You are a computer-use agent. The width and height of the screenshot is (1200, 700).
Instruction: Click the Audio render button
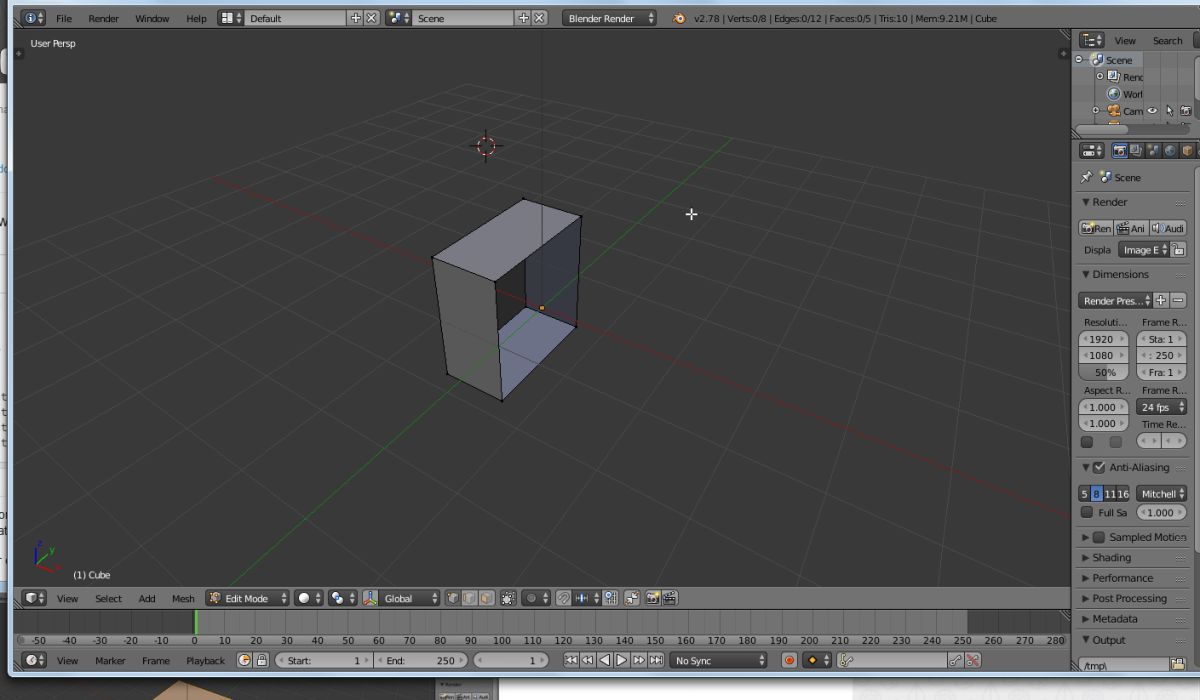pos(1167,228)
